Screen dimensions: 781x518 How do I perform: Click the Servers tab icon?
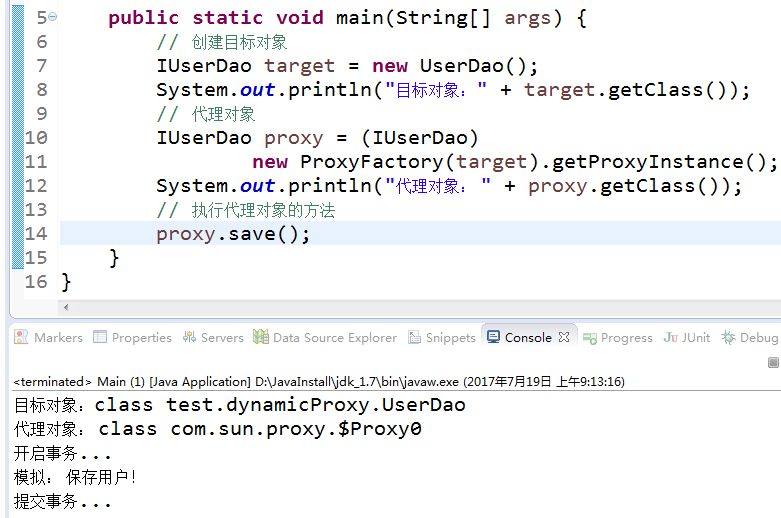(x=189, y=337)
